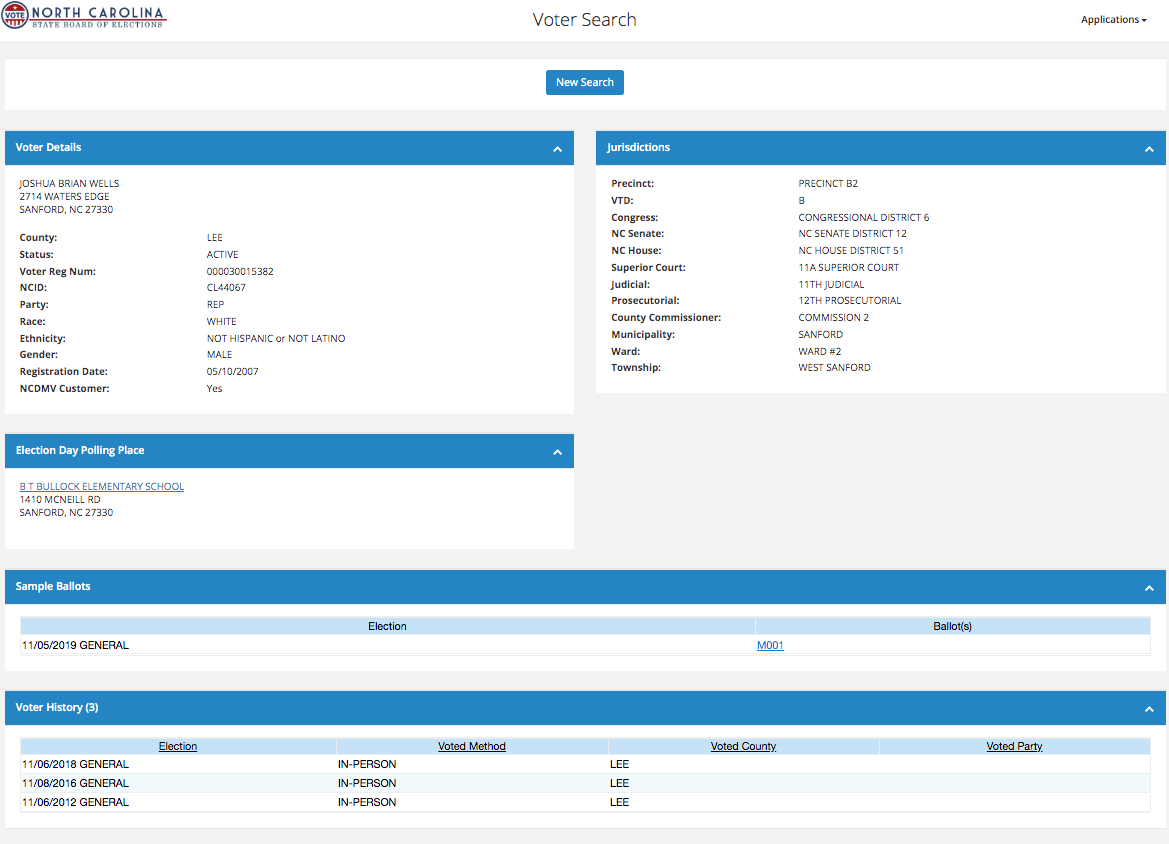
Task: Select the Municipality value SANFORD
Action: (821, 335)
